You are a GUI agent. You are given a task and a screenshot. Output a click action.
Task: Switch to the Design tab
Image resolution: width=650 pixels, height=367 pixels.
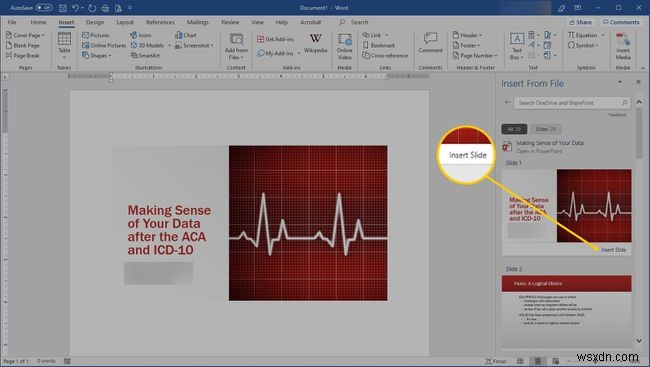coord(95,22)
